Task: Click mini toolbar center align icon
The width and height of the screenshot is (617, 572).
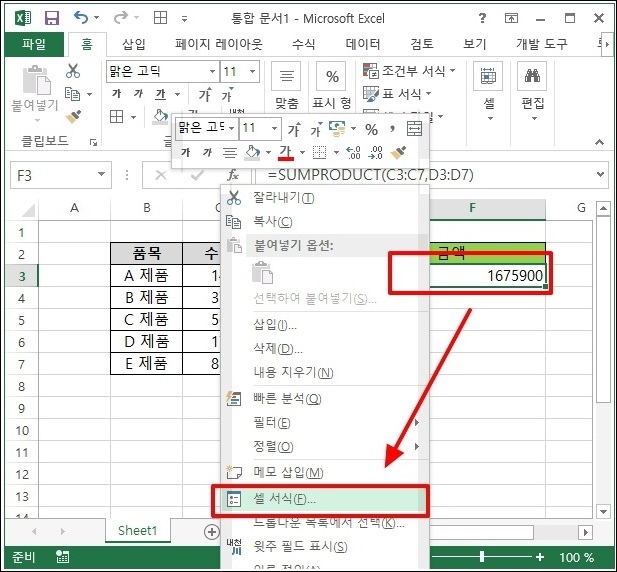Action: (230, 153)
